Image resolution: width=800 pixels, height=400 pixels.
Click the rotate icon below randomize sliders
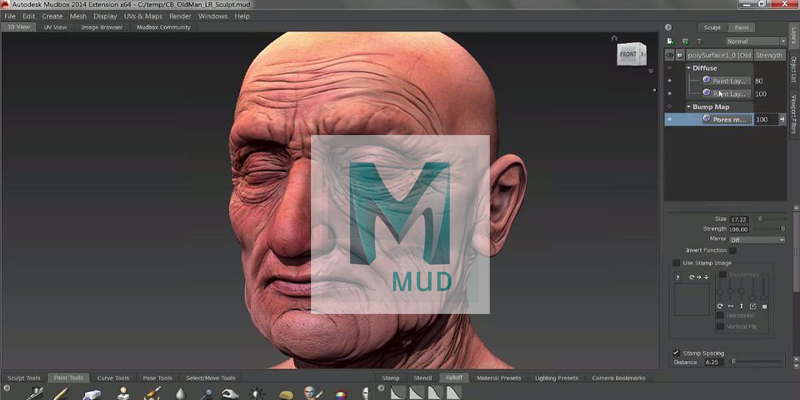point(720,306)
